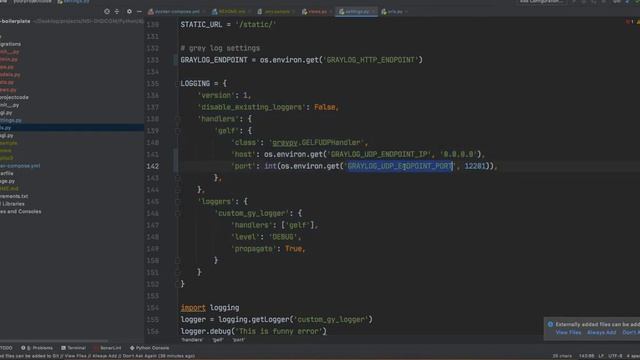Open the TODO tool window
Viewport: 640px width, 360px height.
(6, 348)
